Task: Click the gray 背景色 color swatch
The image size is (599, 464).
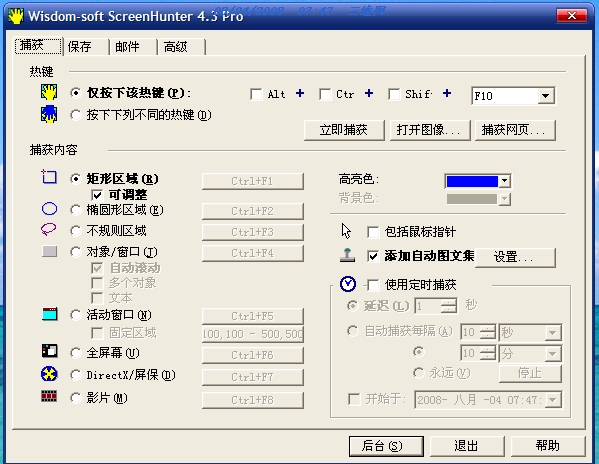Action: pyautogui.click(x=472, y=199)
